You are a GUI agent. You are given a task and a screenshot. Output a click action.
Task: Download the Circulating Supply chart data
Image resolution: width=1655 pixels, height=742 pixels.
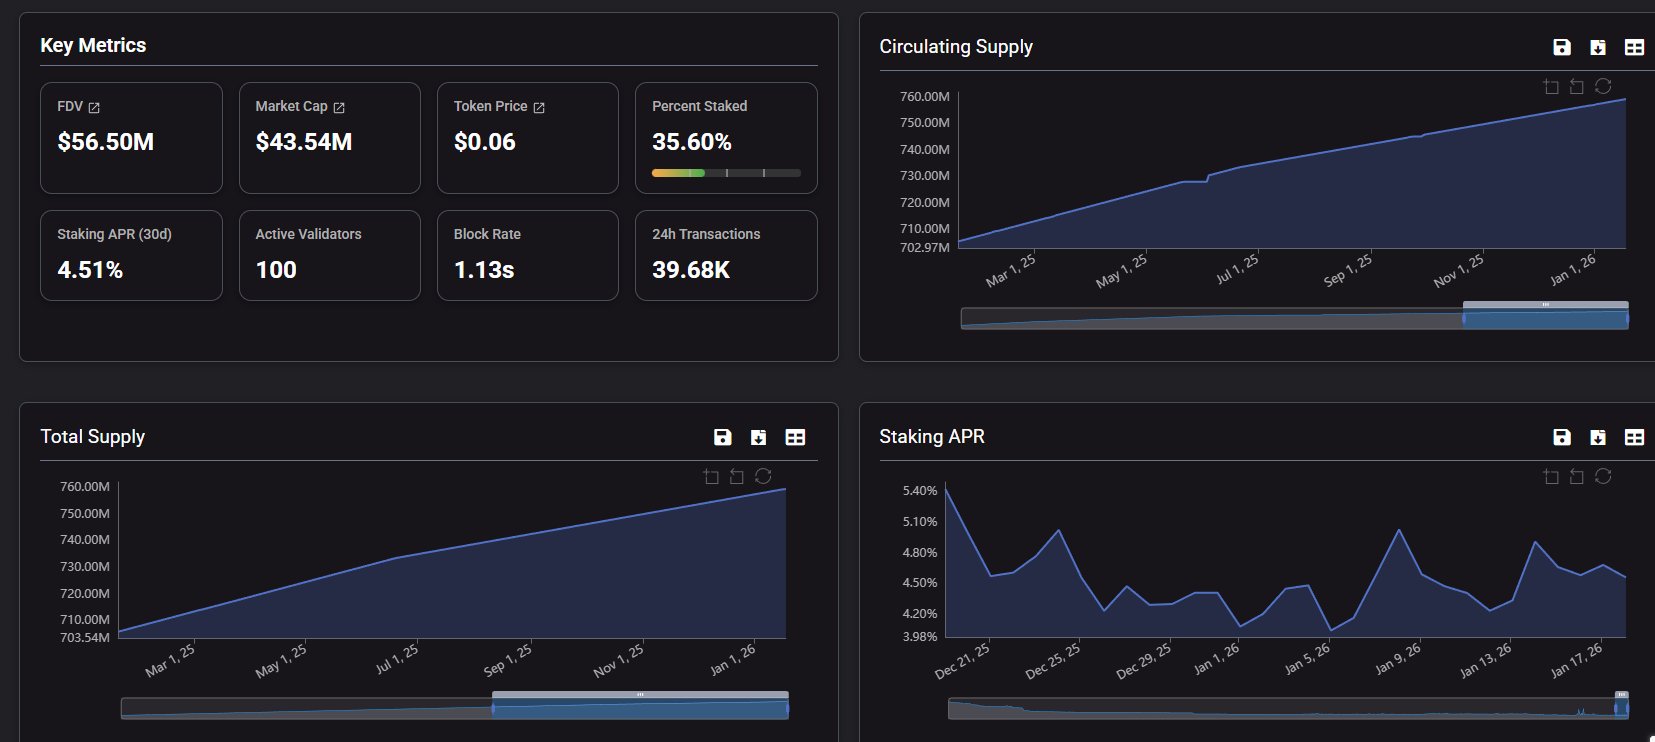pos(1598,47)
